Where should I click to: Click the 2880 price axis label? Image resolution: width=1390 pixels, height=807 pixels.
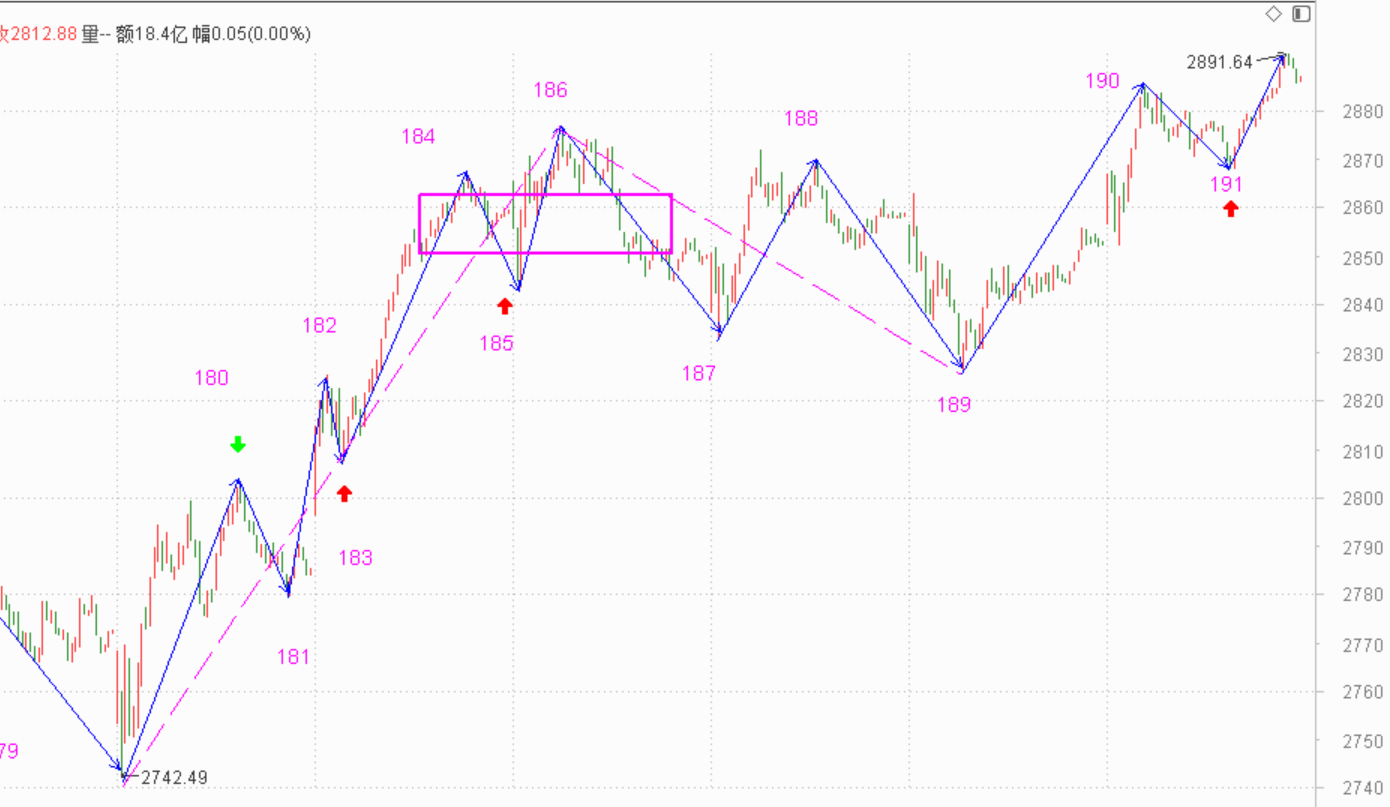(x=1363, y=111)
